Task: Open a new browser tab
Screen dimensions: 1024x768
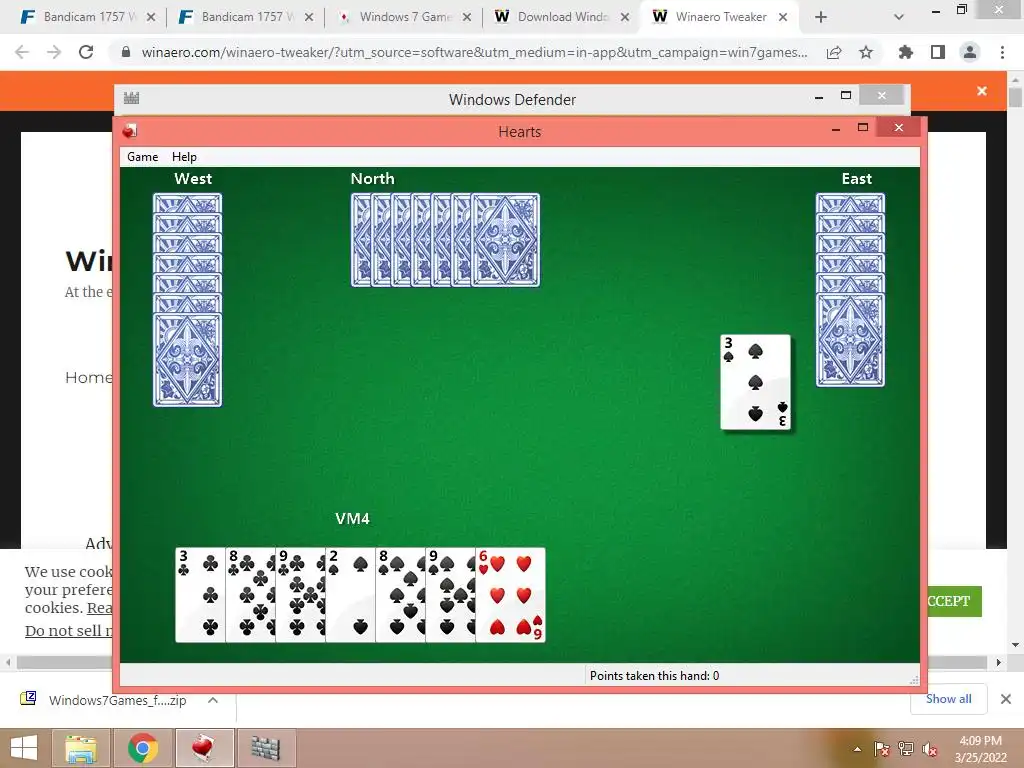Action: click(x=821, y=17)
